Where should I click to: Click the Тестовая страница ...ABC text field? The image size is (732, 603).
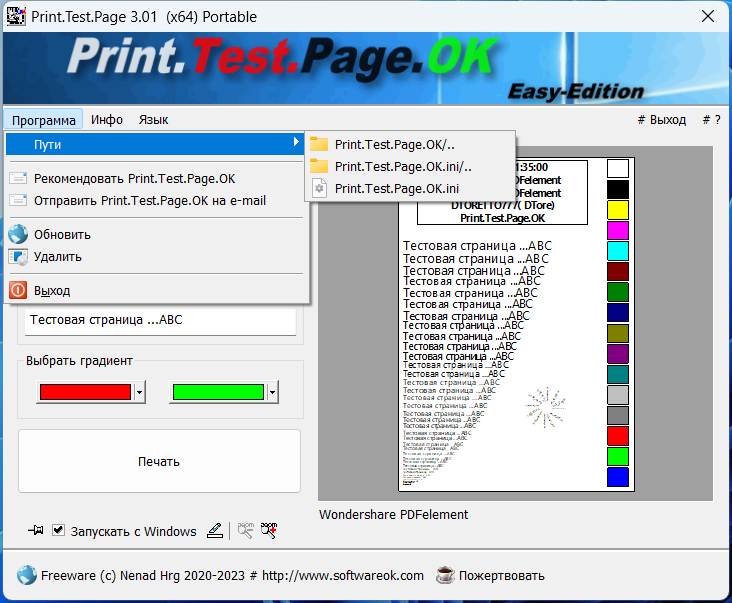click(x=160, y=320)
